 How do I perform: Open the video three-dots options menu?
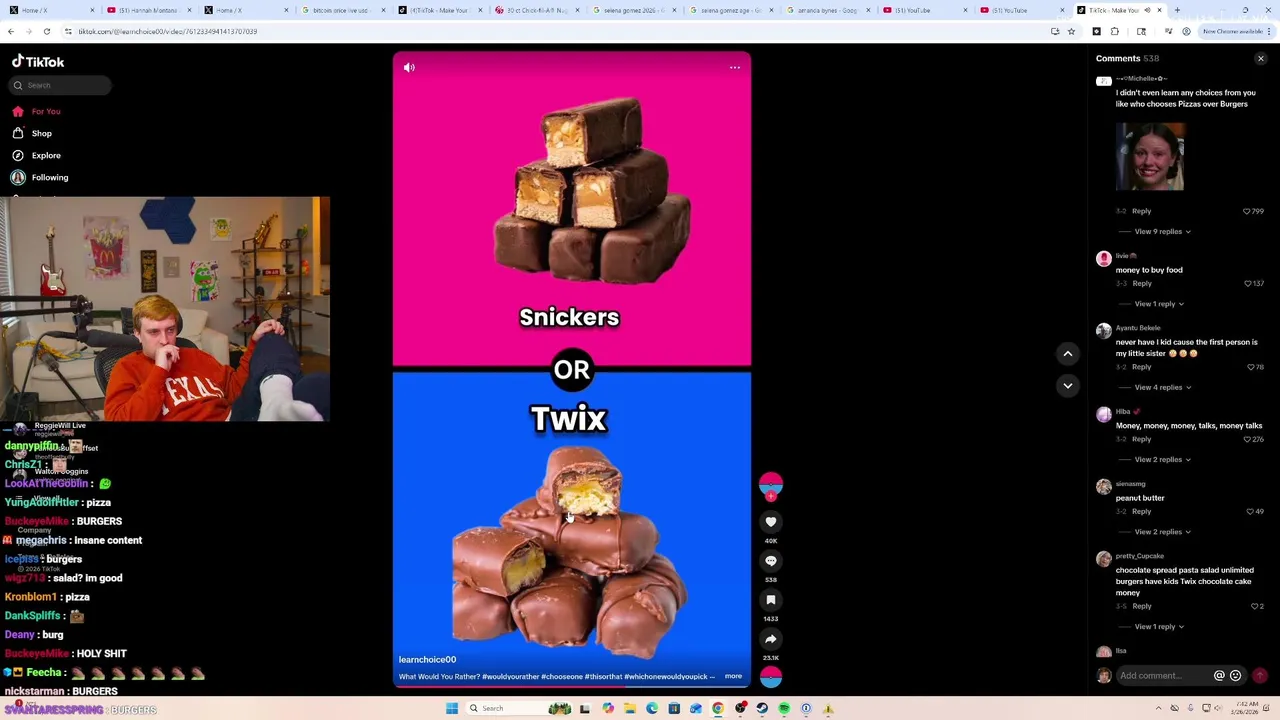tap(735, 68)
